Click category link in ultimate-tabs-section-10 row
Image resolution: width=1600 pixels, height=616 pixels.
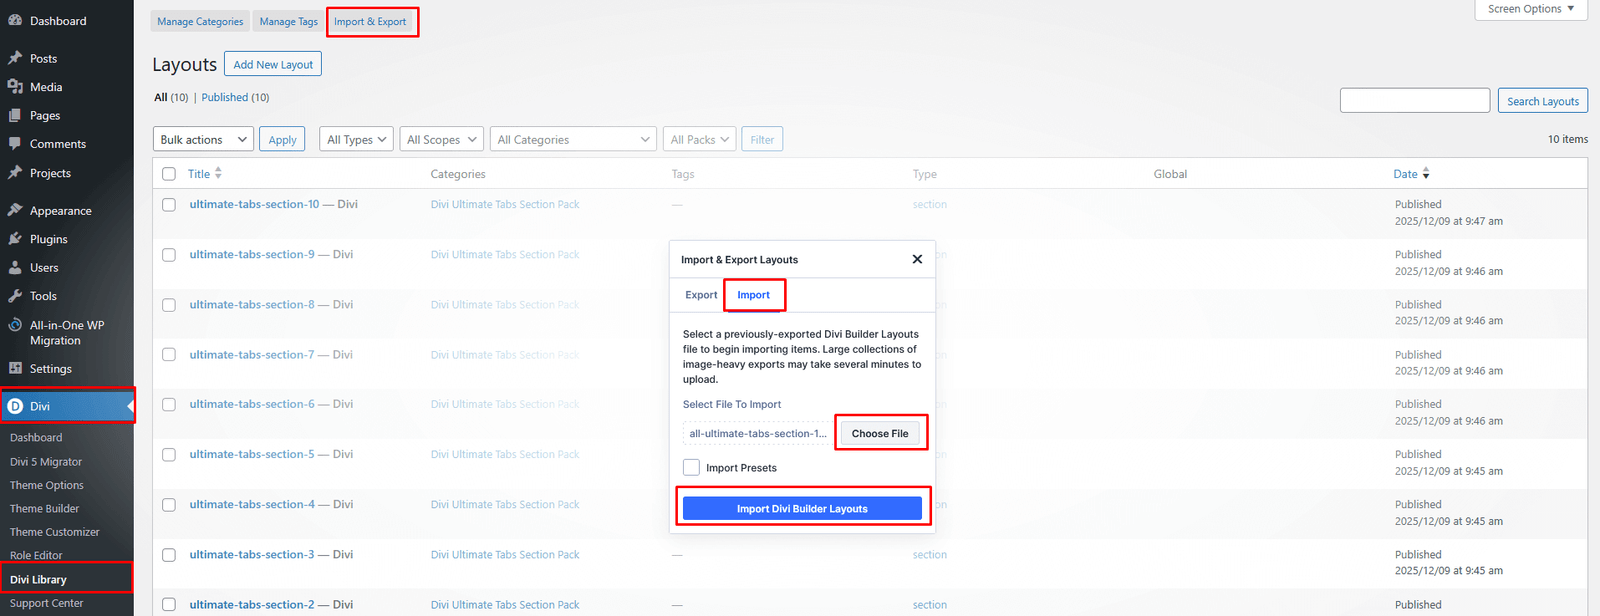coord(505,204)
